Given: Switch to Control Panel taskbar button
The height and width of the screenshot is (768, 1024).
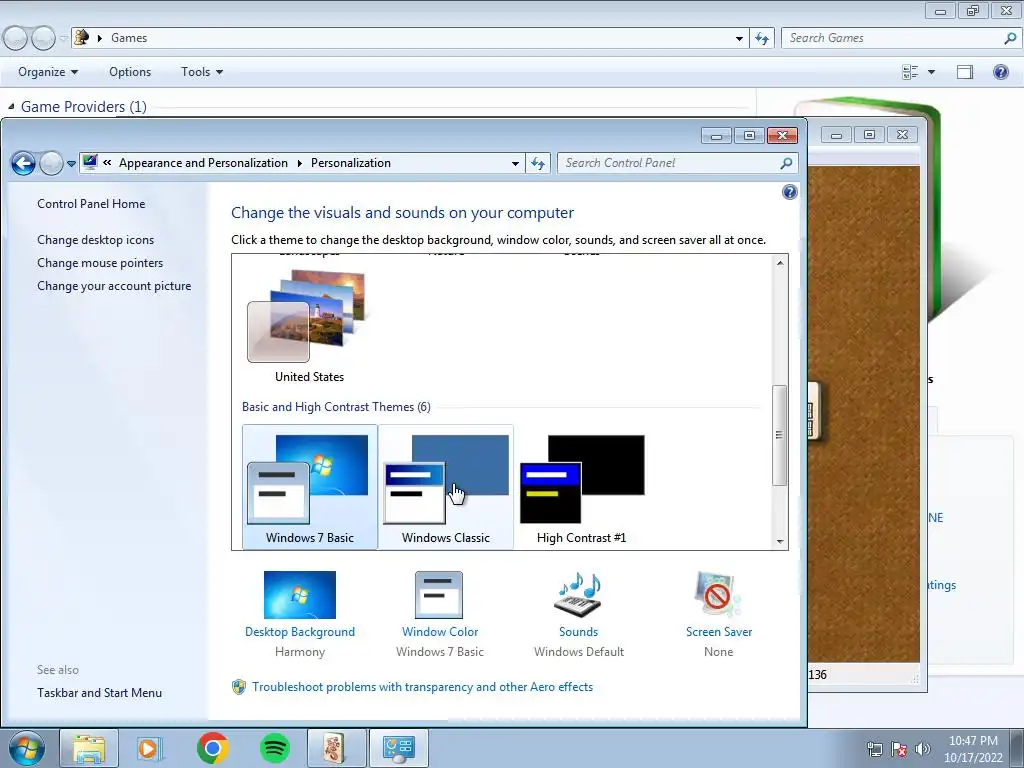Looking at the screenshot, I should coord(399,748).
